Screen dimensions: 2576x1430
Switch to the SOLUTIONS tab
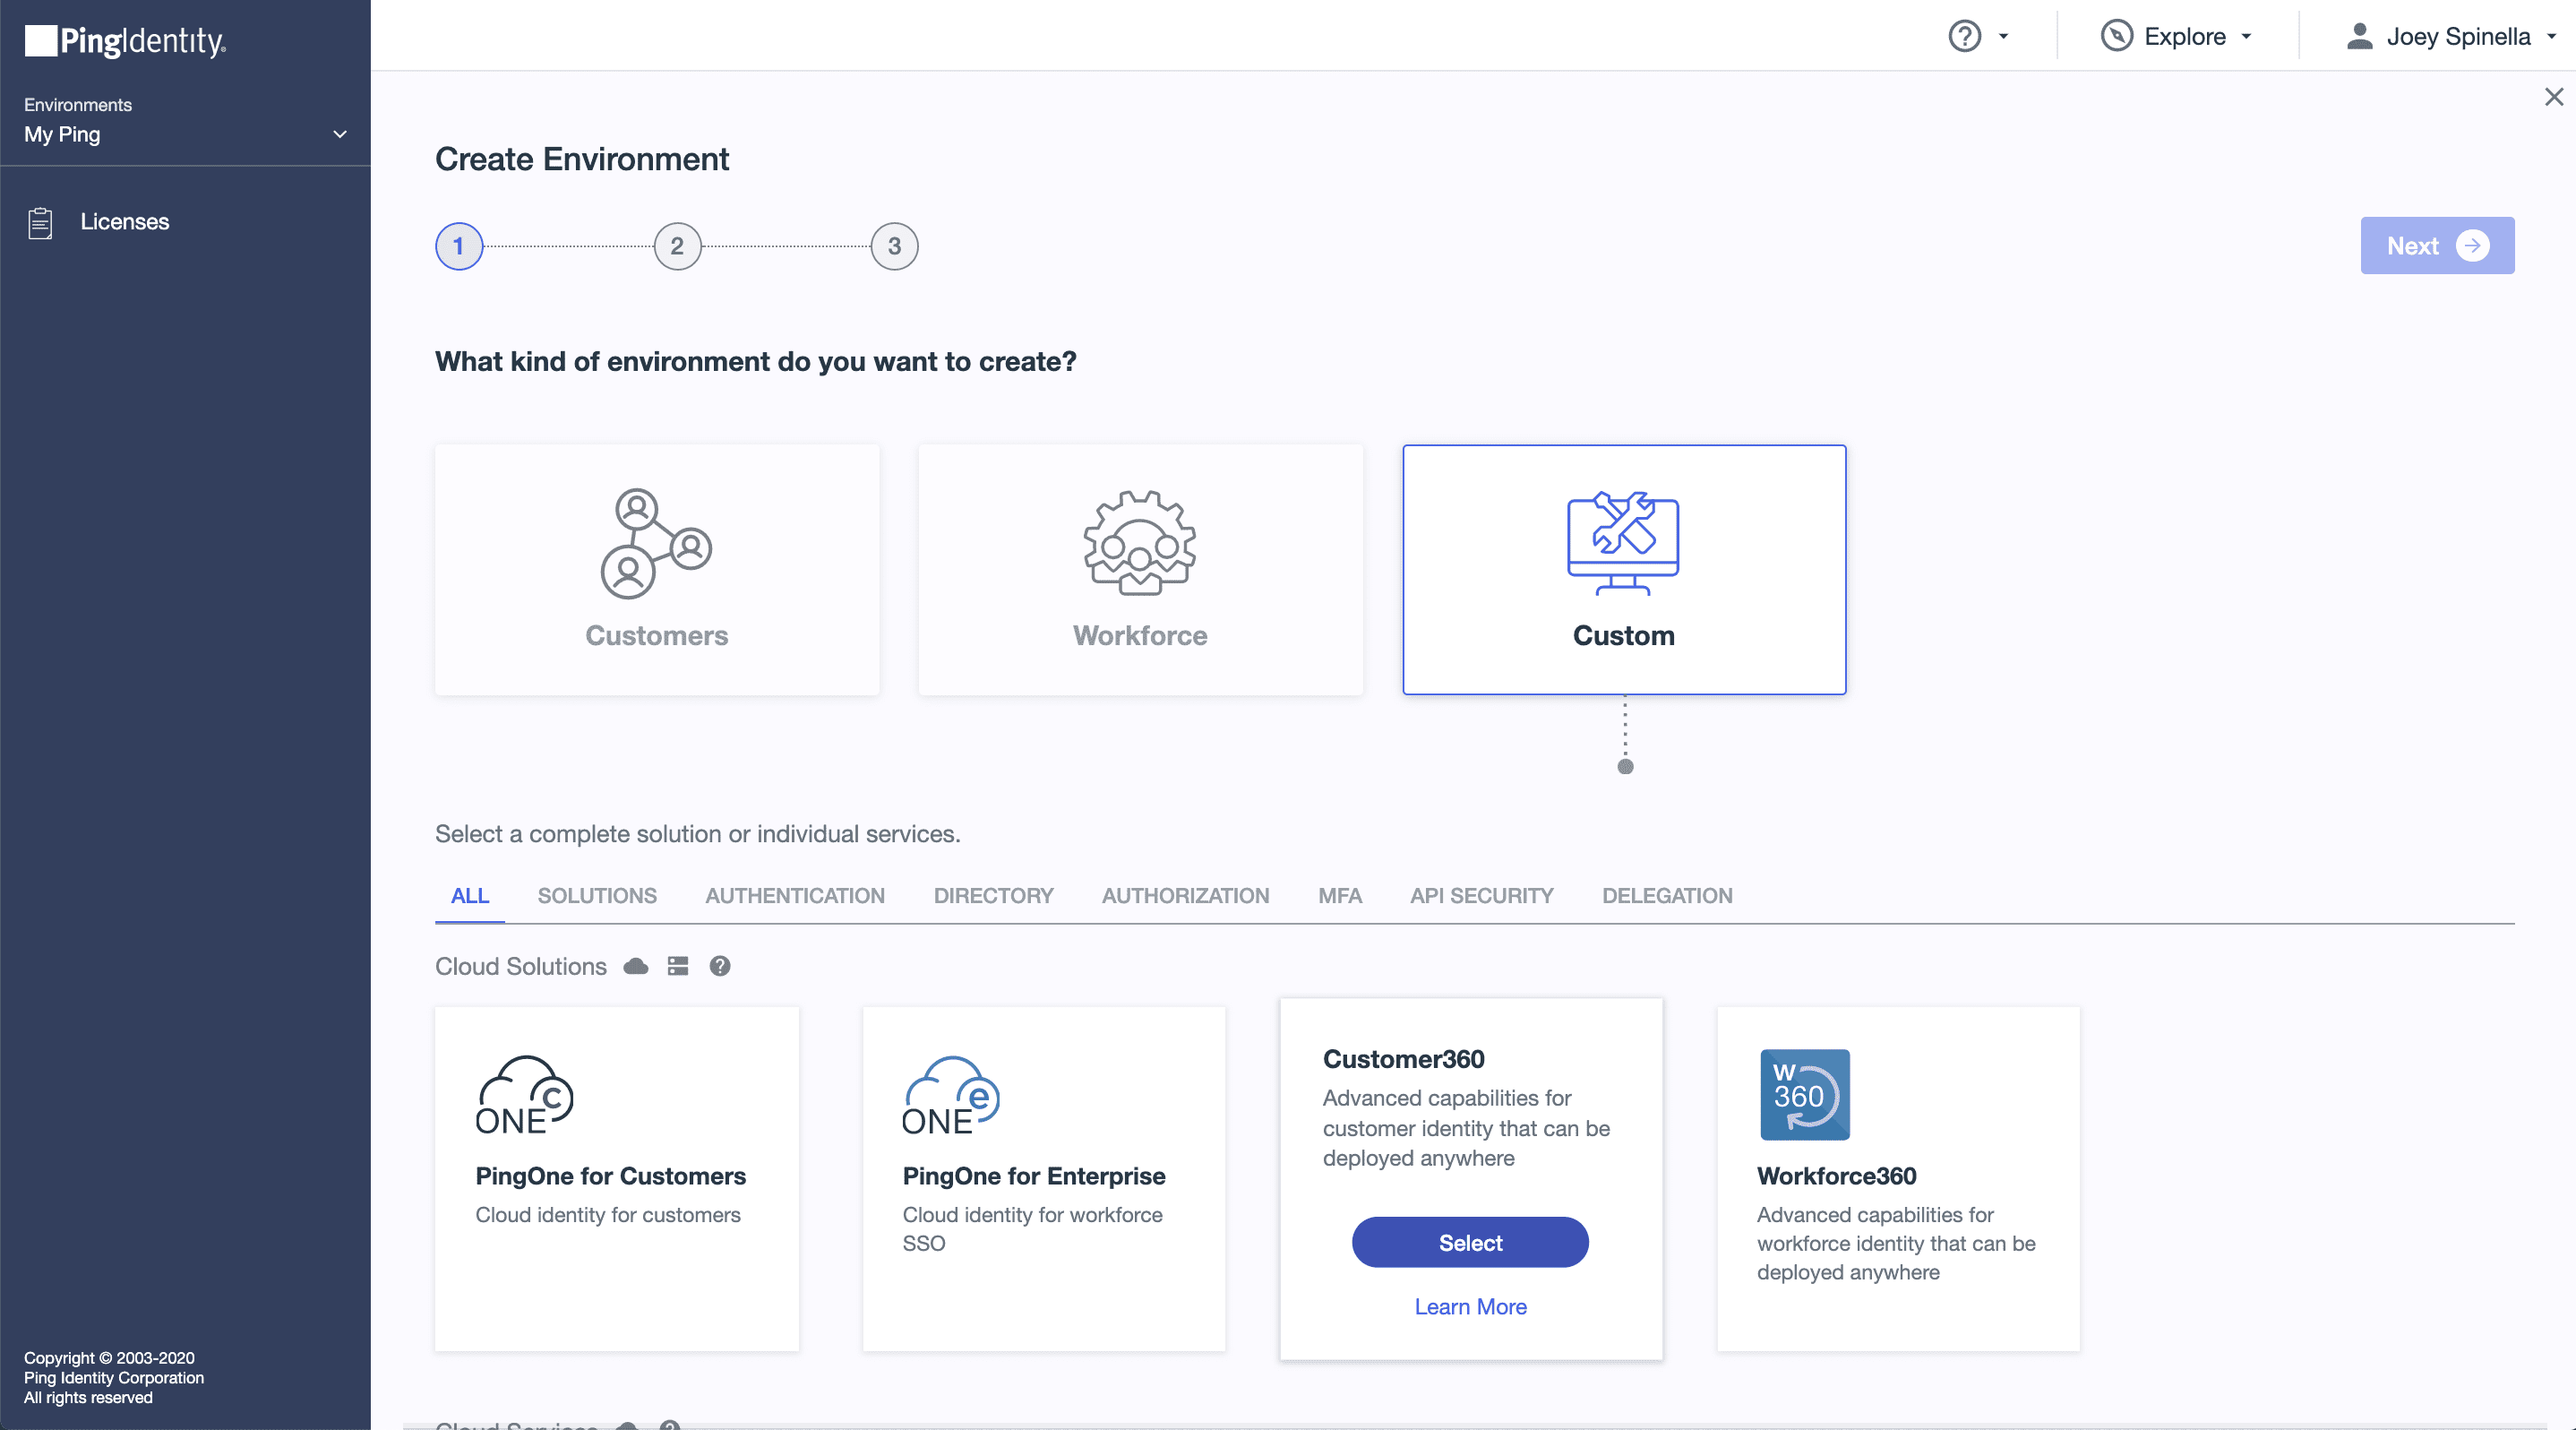coord(597,896)
